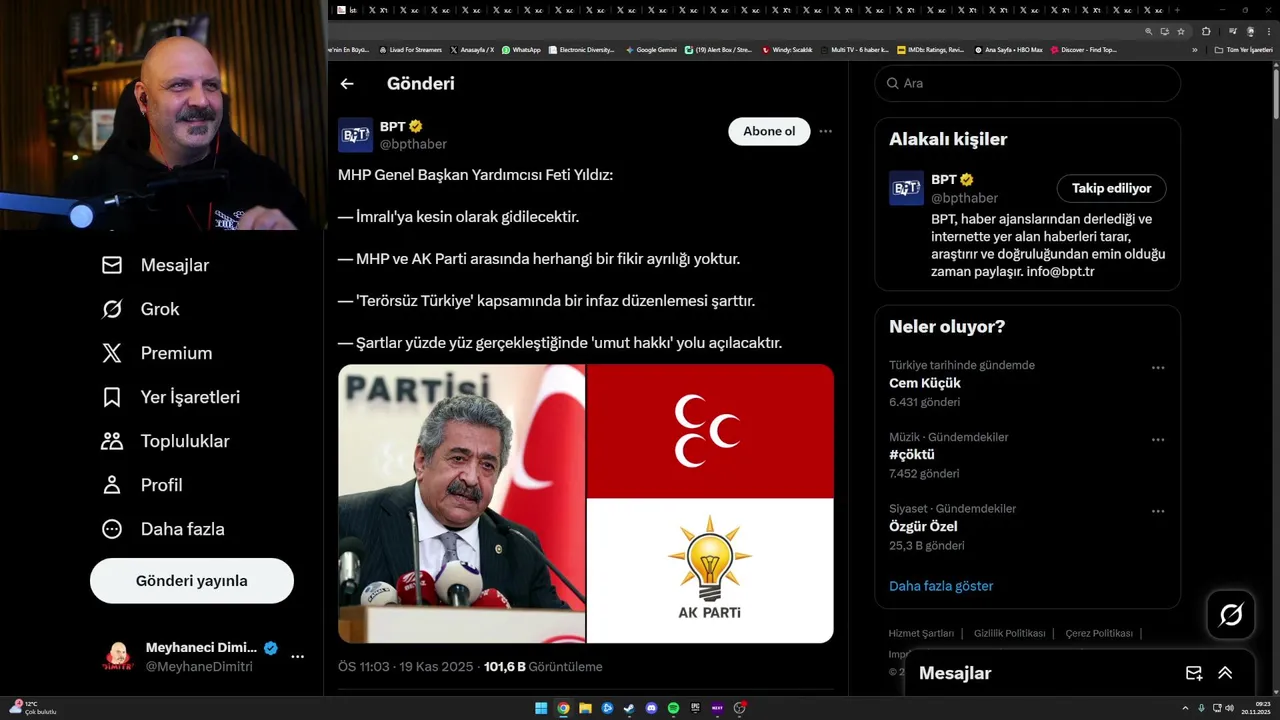The width and height of the screenshot is (1280, 720).
Task: Open the Premium page from sidebar
Action: tap(157, 353)
